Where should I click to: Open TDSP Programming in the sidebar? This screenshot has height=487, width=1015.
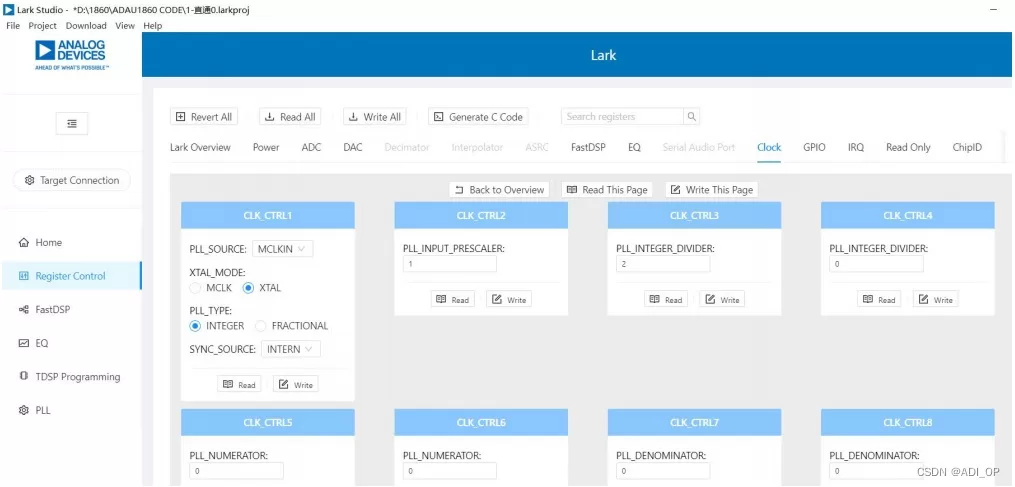(70, 376)
